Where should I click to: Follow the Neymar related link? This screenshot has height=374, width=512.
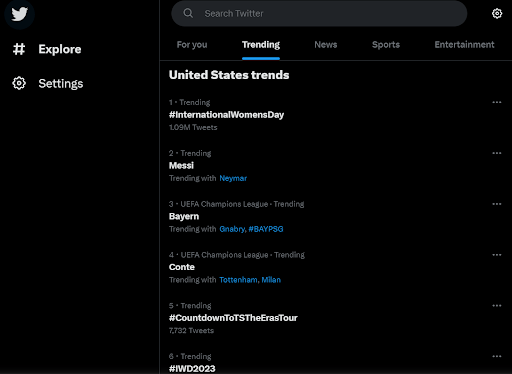(x=233, y=178)
